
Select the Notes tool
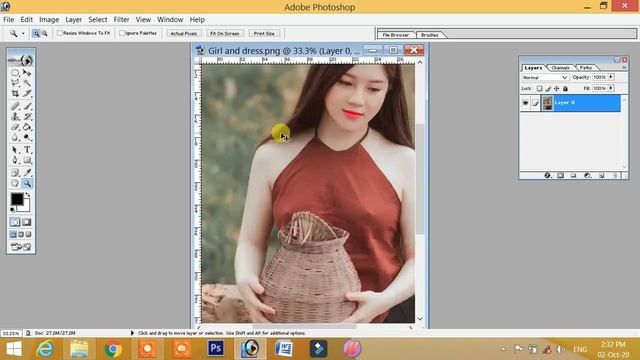coord(15,173)
